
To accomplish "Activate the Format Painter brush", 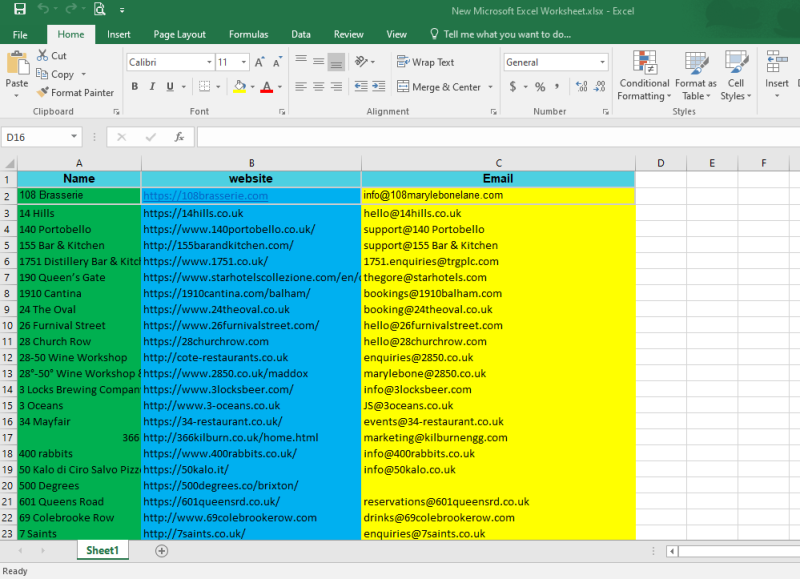I will (43, 92).
